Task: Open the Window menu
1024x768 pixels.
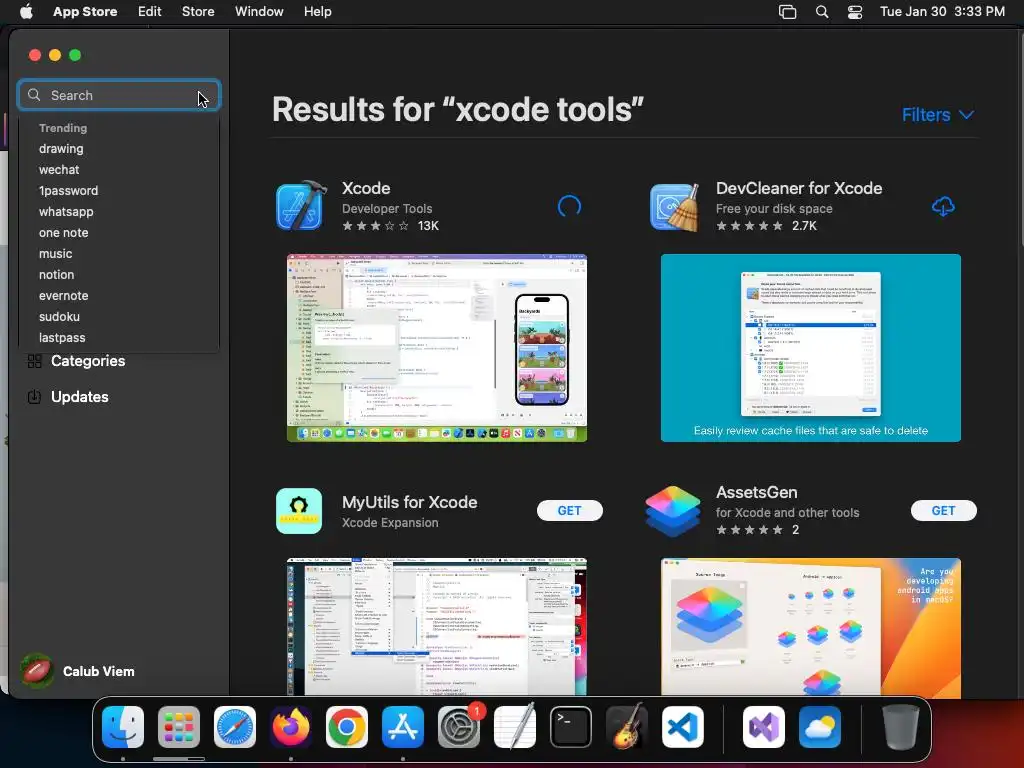Action: click(x=259, y=12)
